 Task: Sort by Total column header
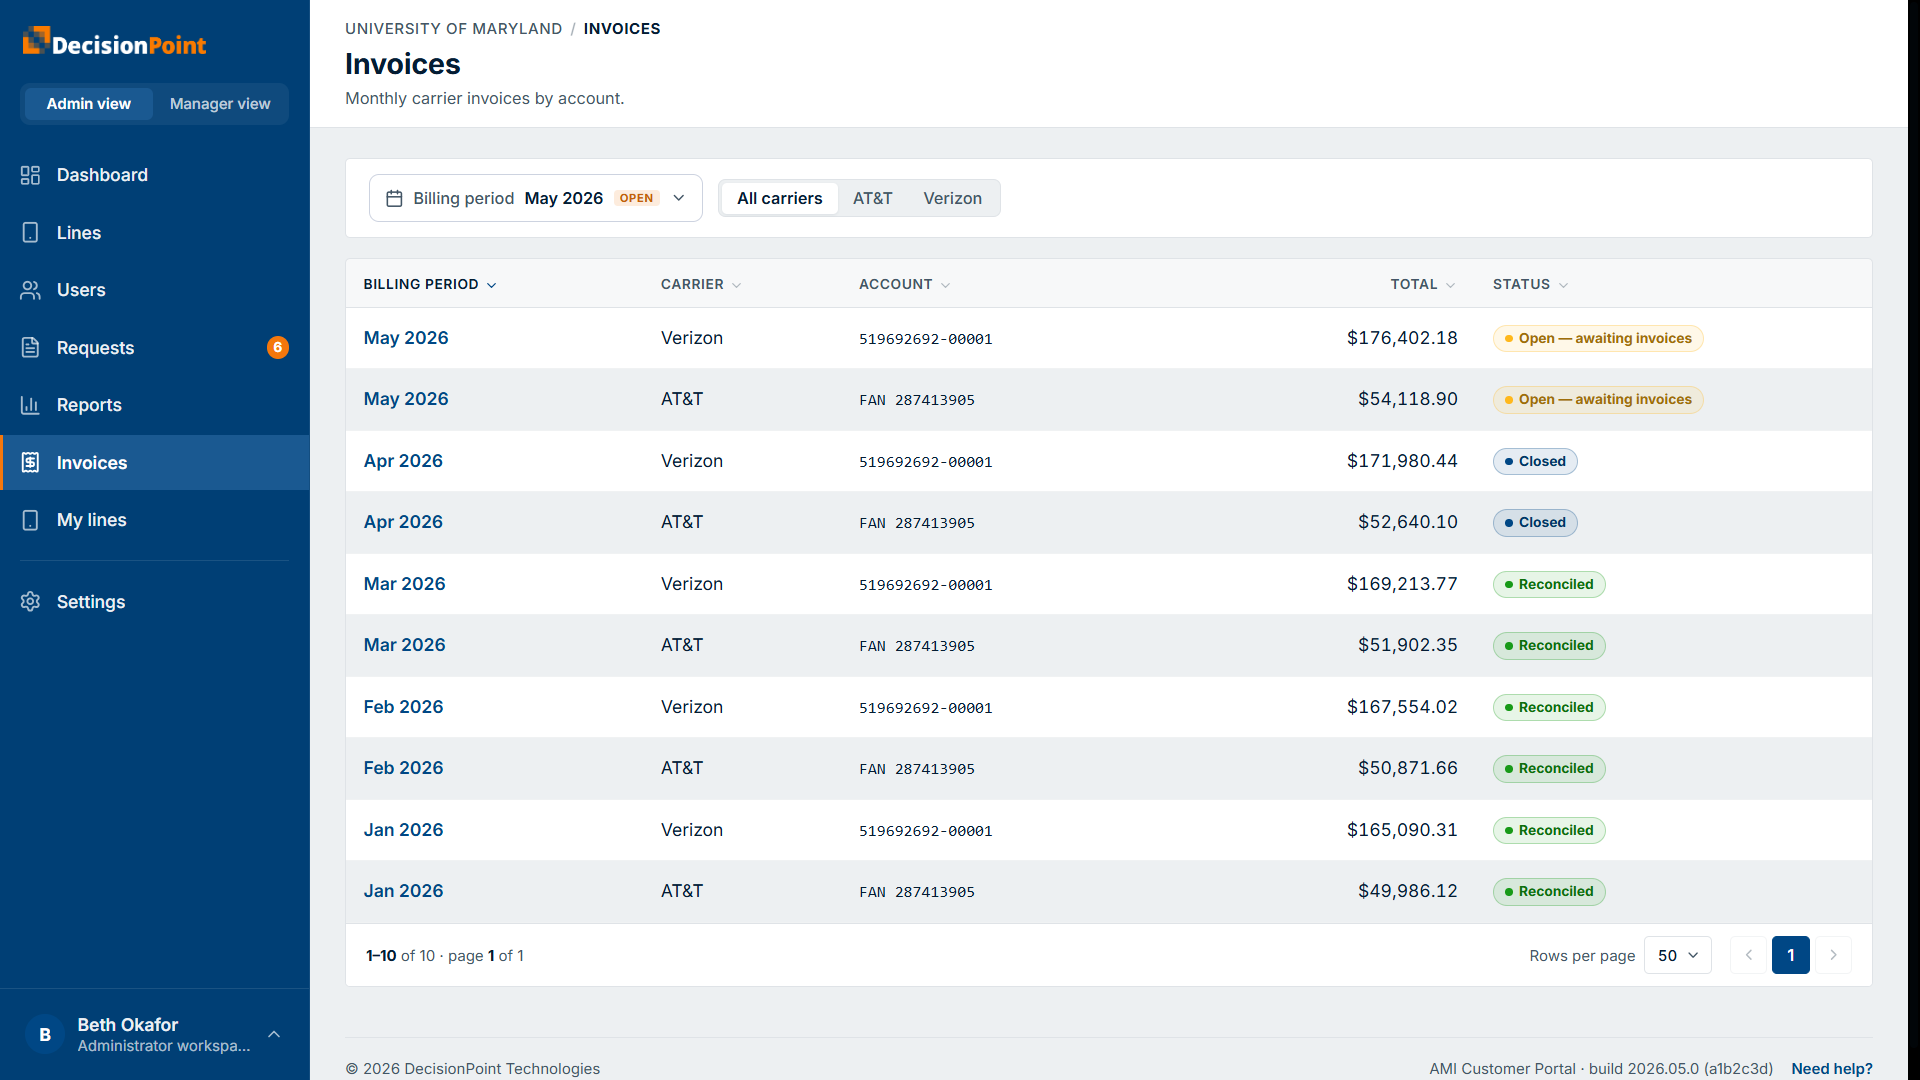click(1423, 284)
